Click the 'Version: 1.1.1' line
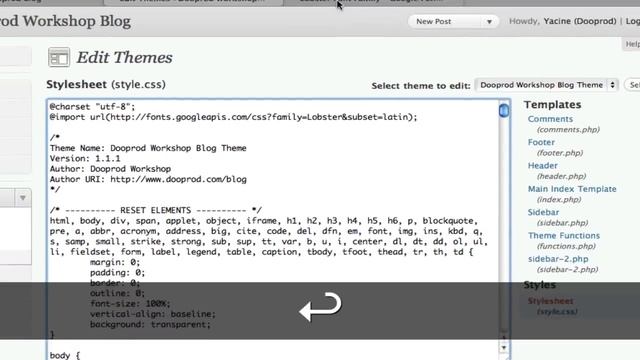The image size is (640, 360). tap(85, 158)
